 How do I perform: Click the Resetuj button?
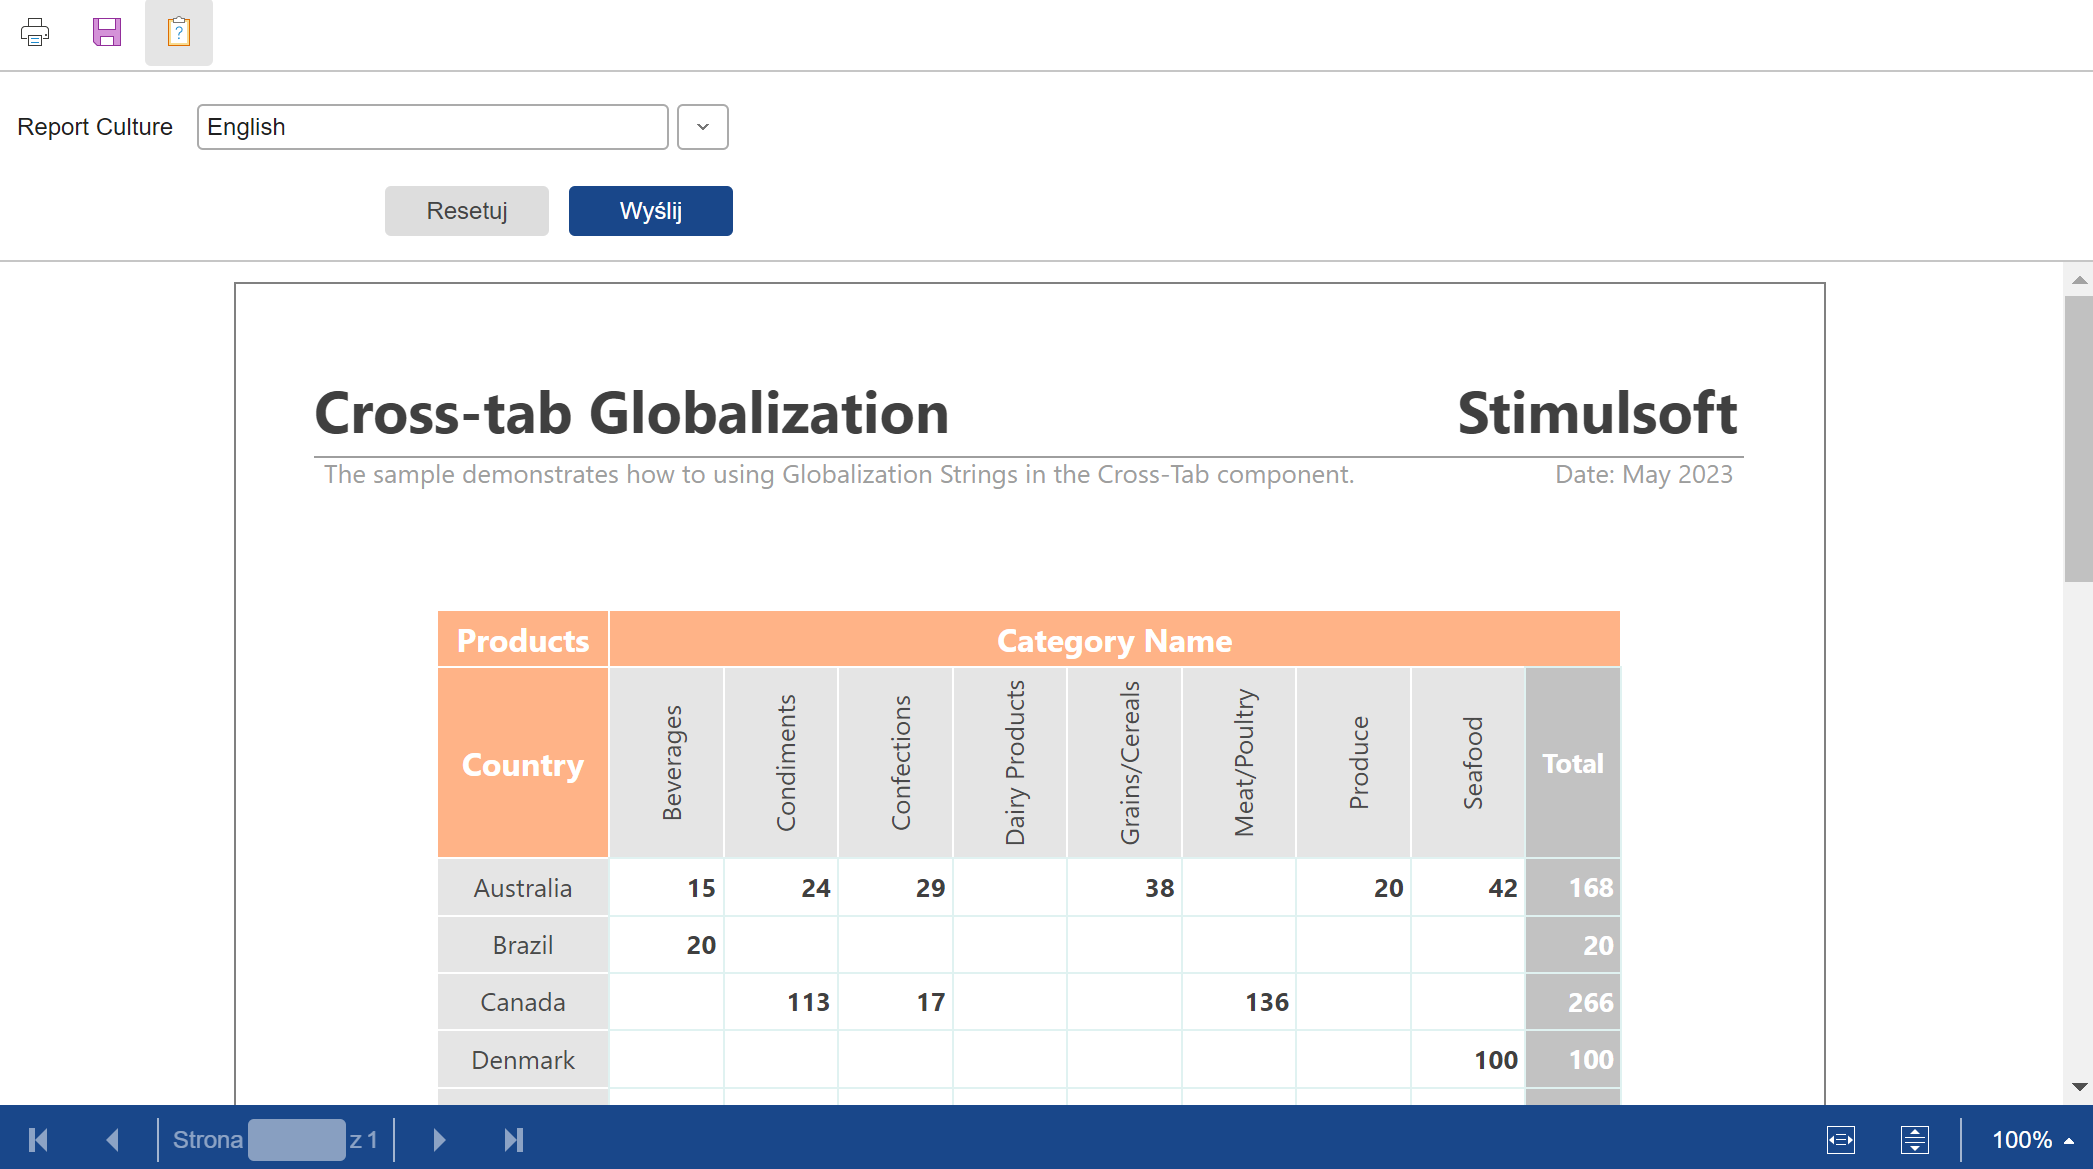[x=466, y=211]
